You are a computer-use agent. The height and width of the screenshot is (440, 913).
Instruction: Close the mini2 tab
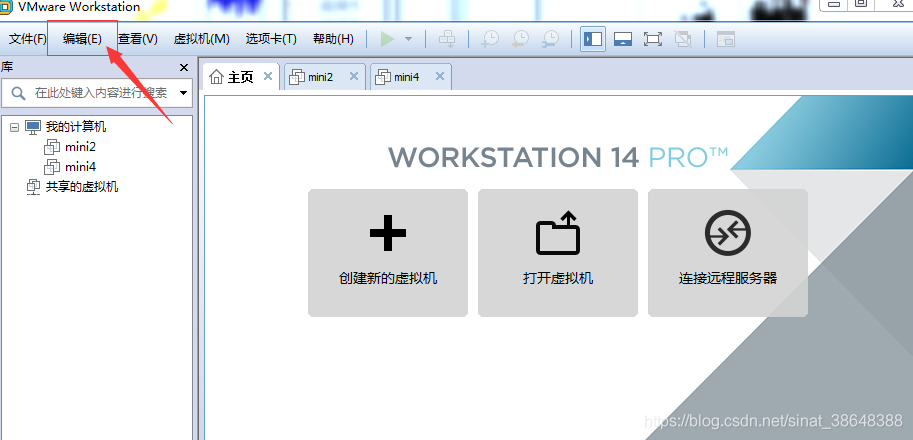pyautogui.click(x=354, y=76)
